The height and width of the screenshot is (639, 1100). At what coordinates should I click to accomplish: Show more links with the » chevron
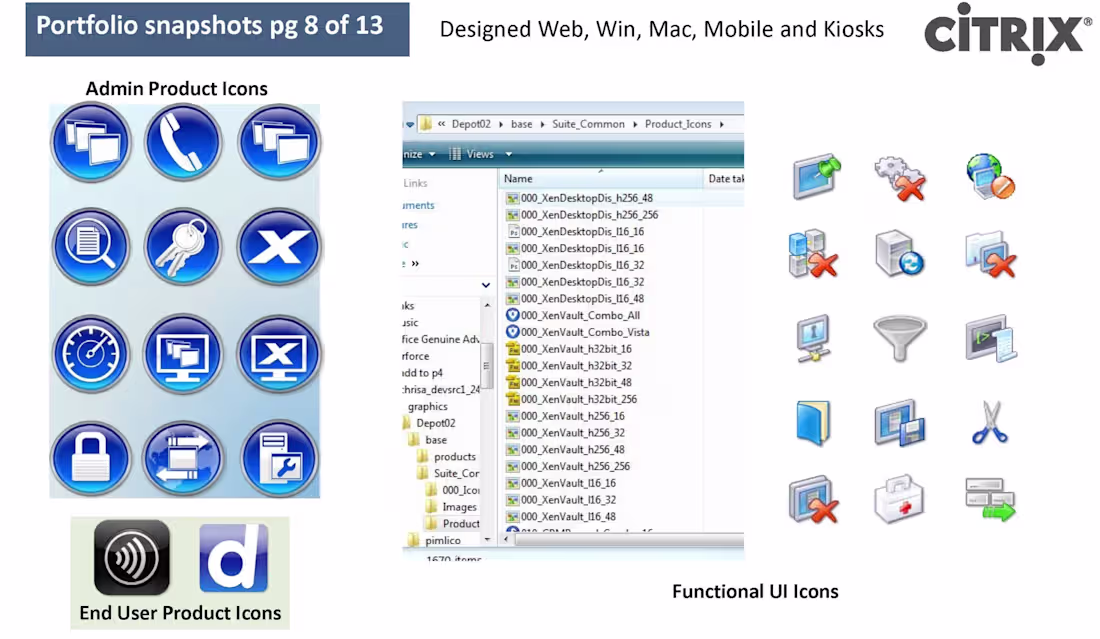(415, 264)
